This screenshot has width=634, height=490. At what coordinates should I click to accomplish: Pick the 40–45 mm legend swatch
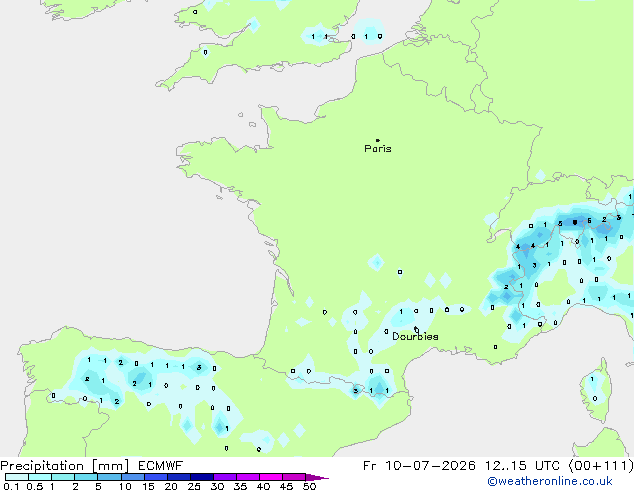point(271,477)
